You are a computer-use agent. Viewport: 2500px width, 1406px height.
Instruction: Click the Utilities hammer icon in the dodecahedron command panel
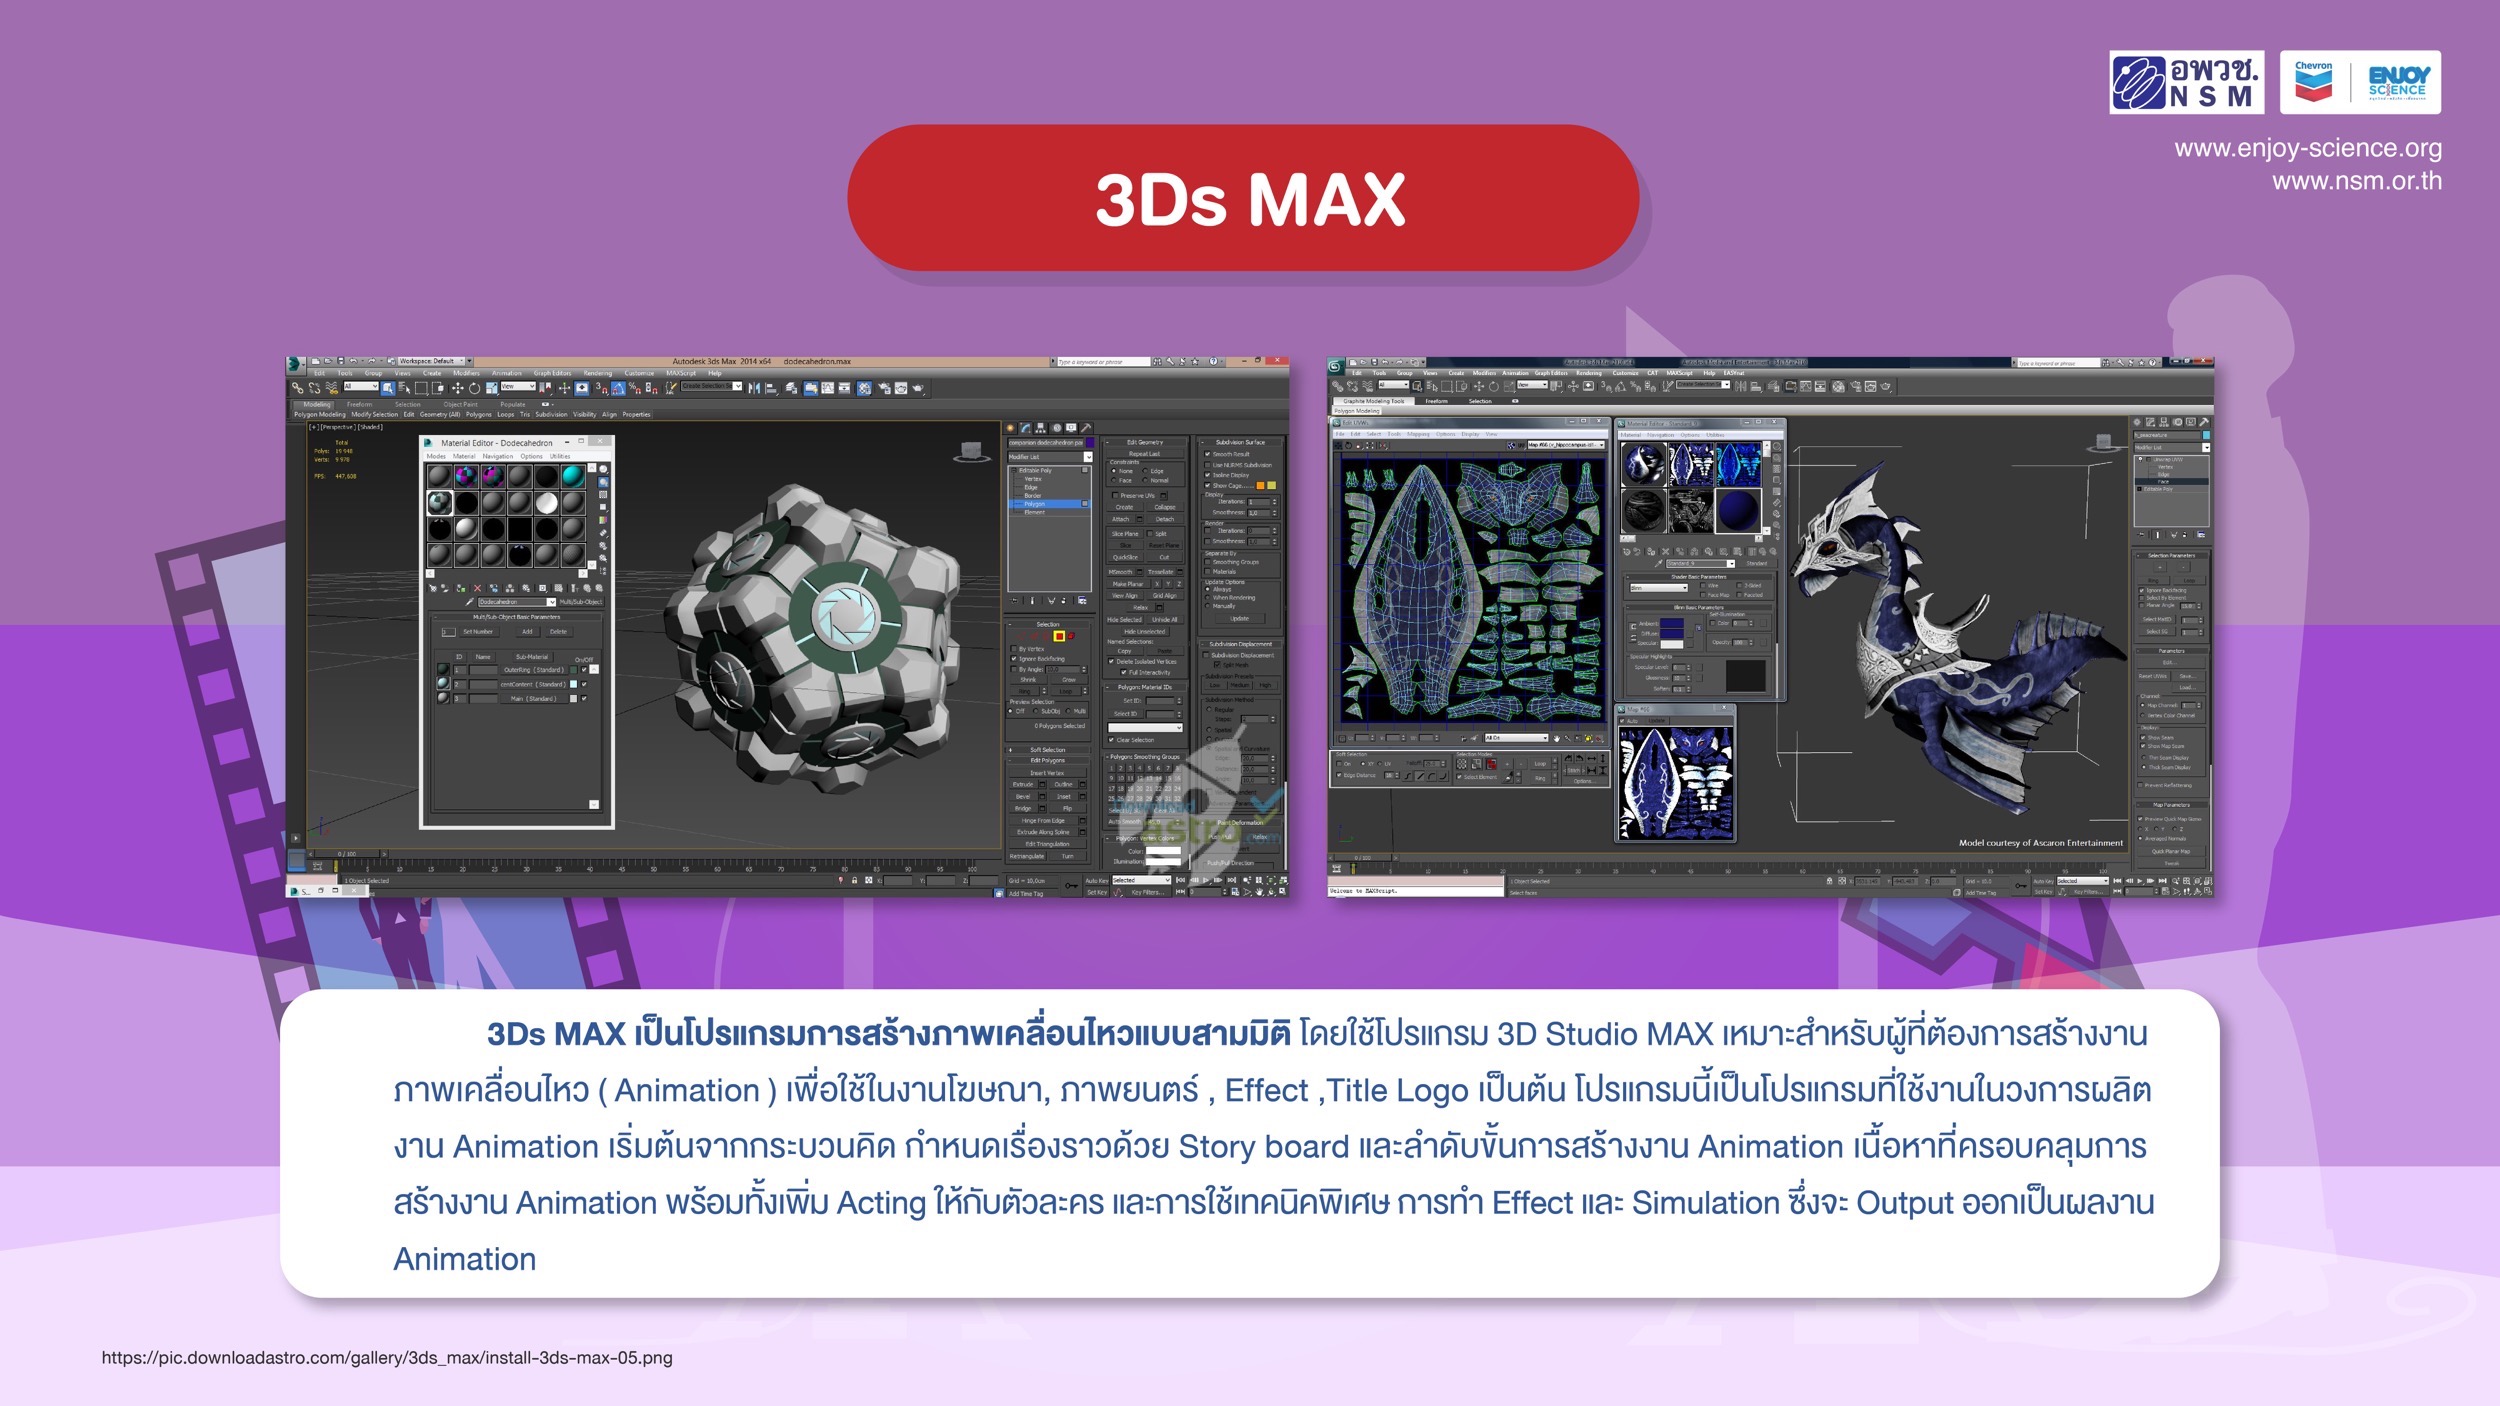coord(1086,428)
